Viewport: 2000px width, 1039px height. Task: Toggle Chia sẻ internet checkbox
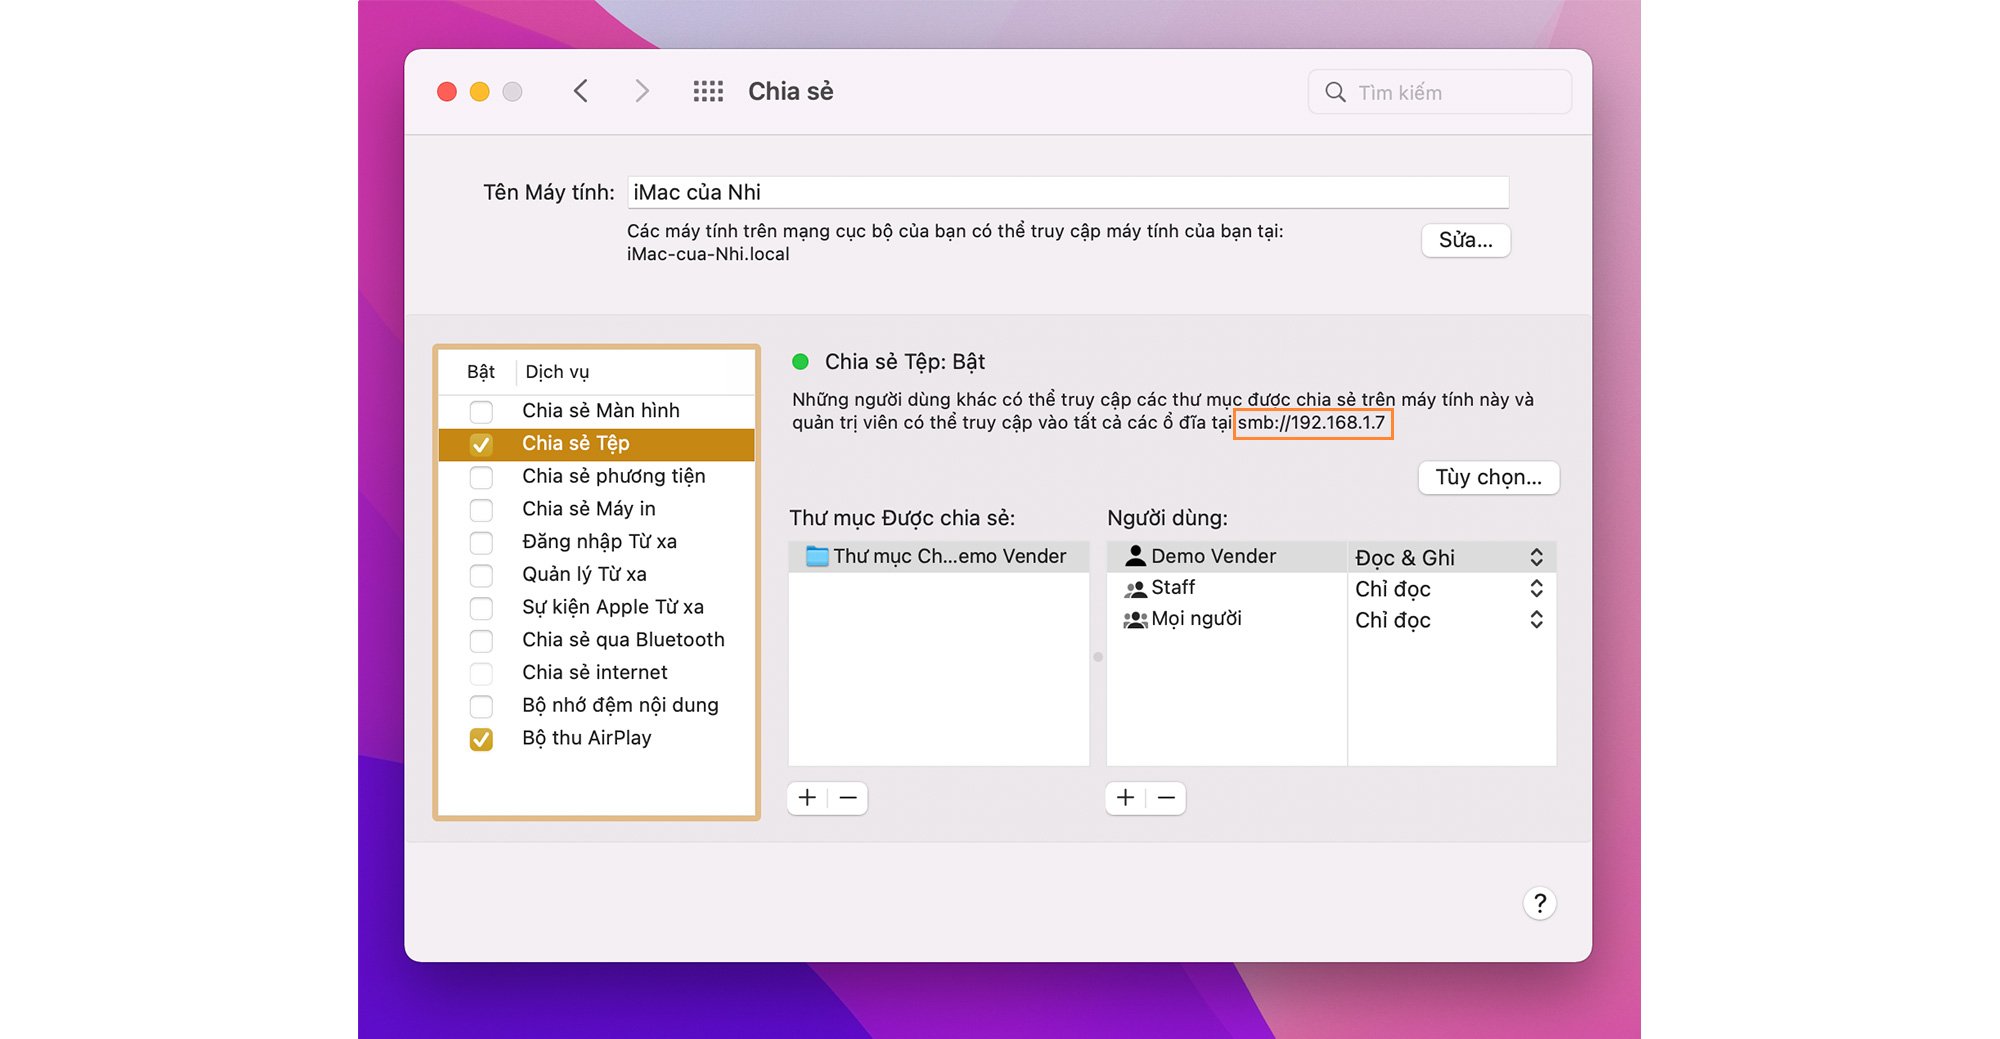click(481, 673)
